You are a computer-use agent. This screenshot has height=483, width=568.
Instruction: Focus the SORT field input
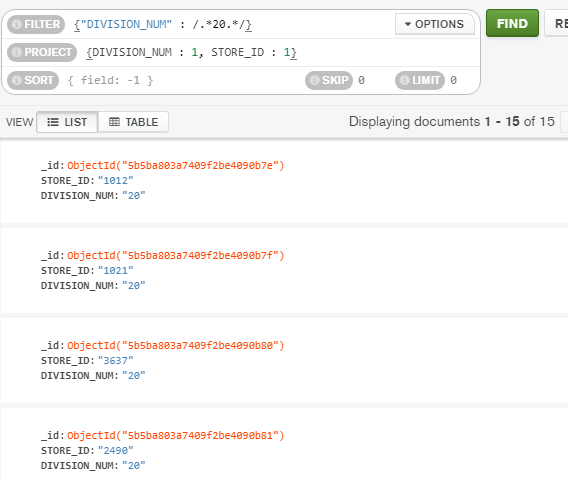[x=183, y=80]
